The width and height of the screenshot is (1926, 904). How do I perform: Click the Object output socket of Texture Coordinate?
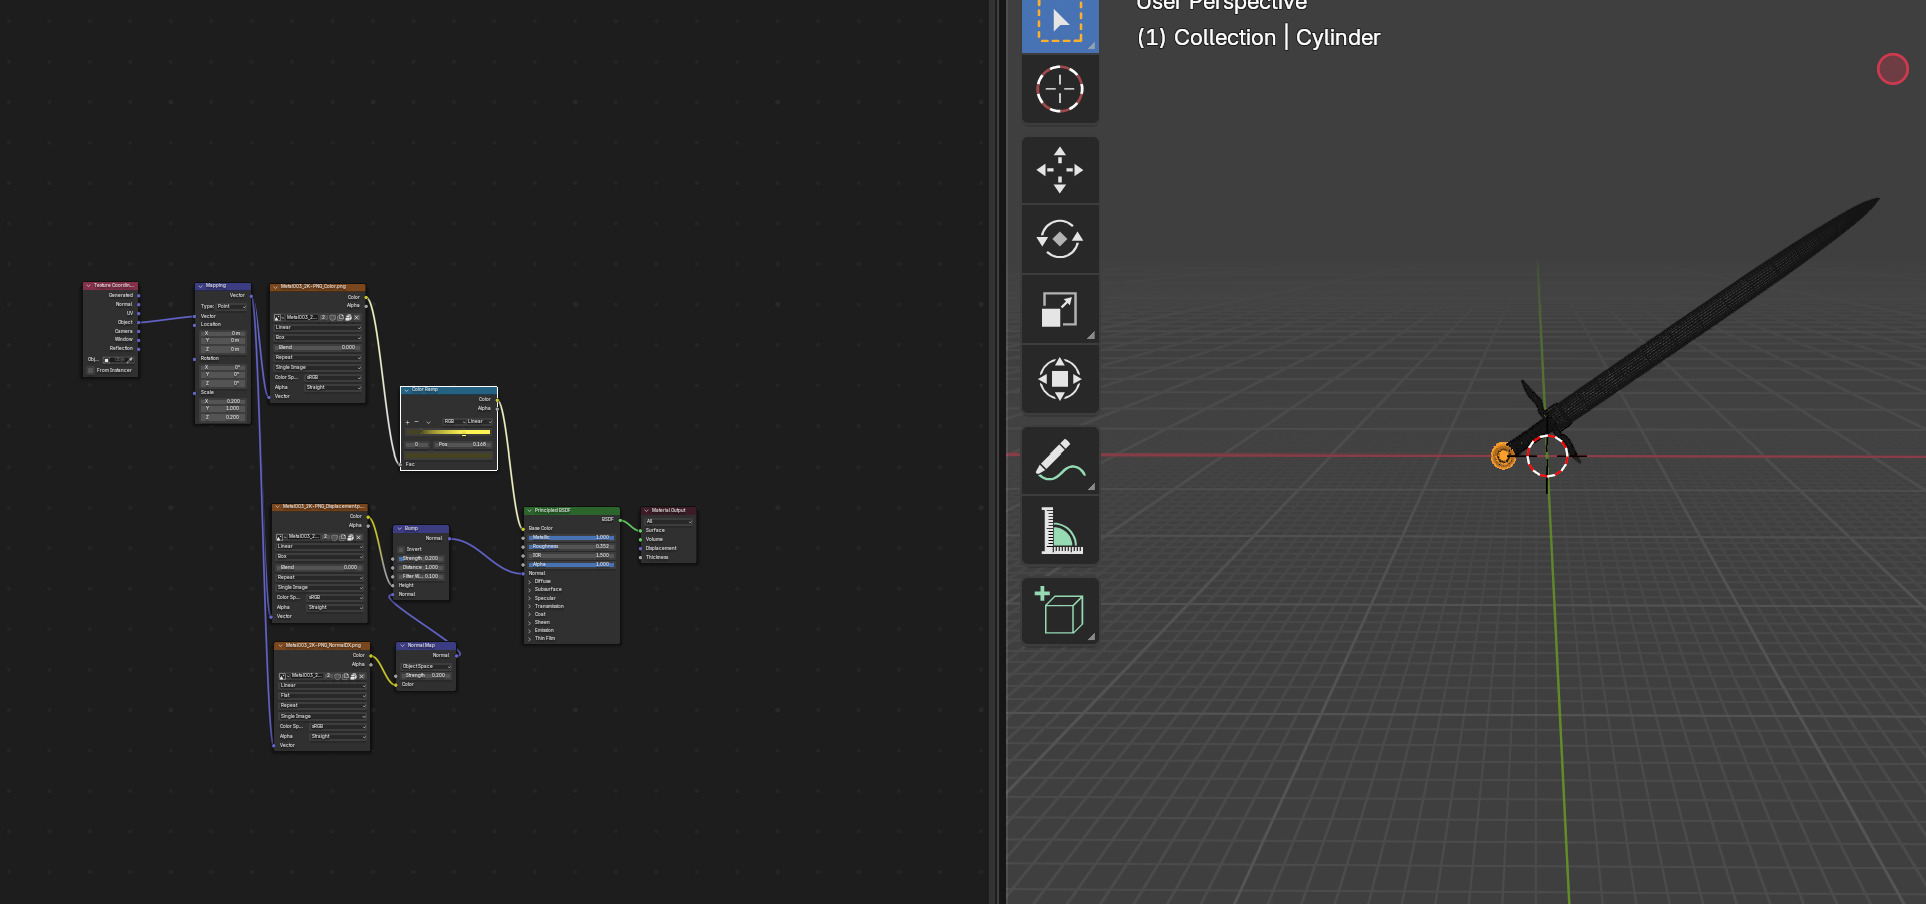pyautogui.click(x=138, y=322)
